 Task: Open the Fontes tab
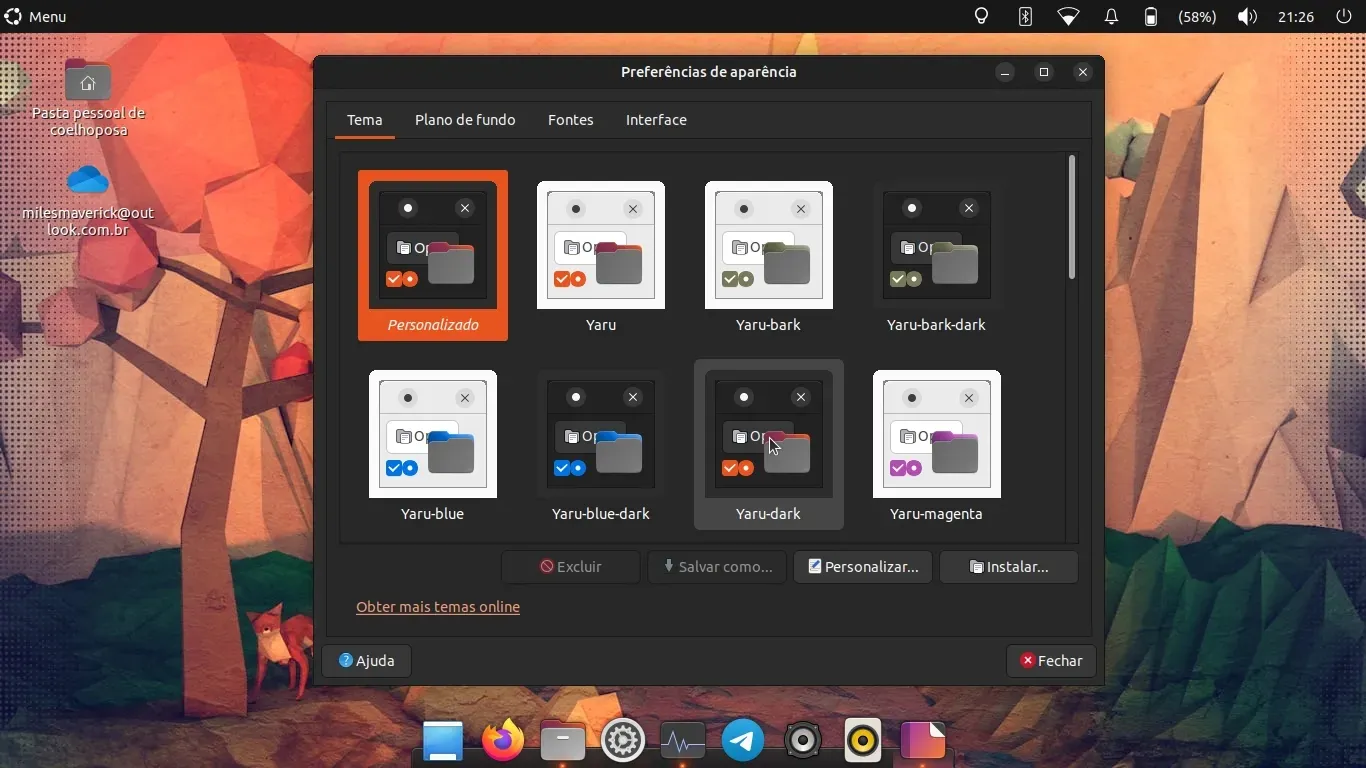click(x=570, y=120)
